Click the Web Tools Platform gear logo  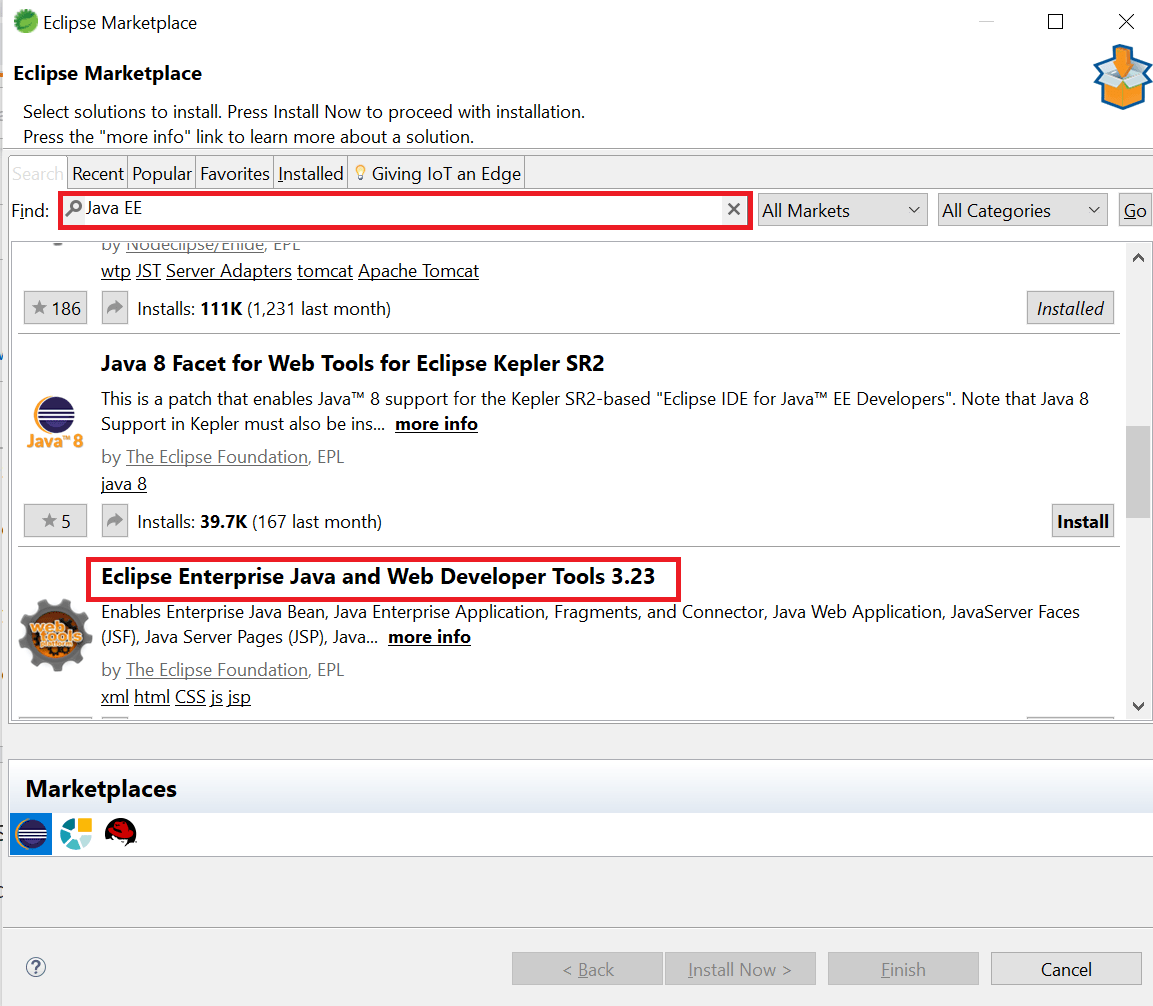point(55,634)
